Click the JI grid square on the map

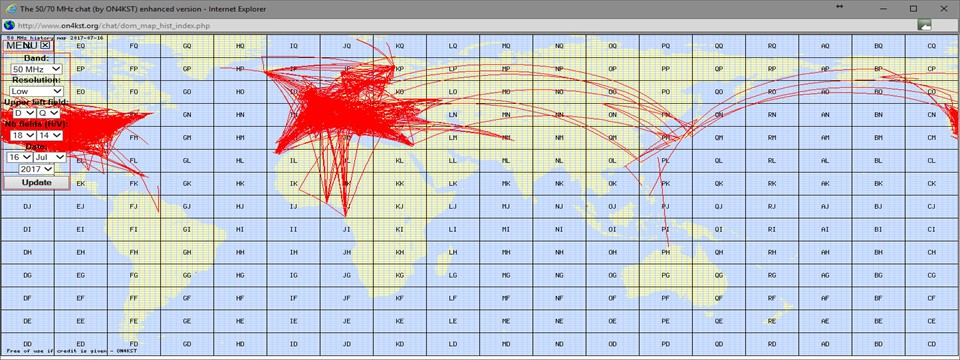346,230
